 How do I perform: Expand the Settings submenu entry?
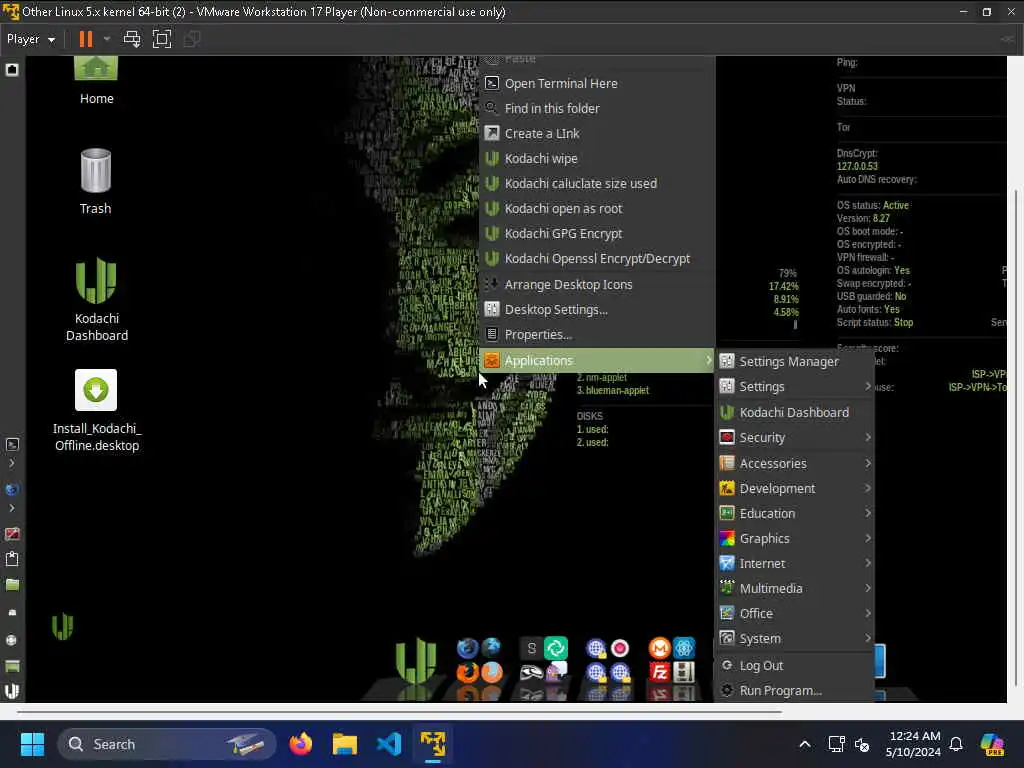[x=795, y=387]
